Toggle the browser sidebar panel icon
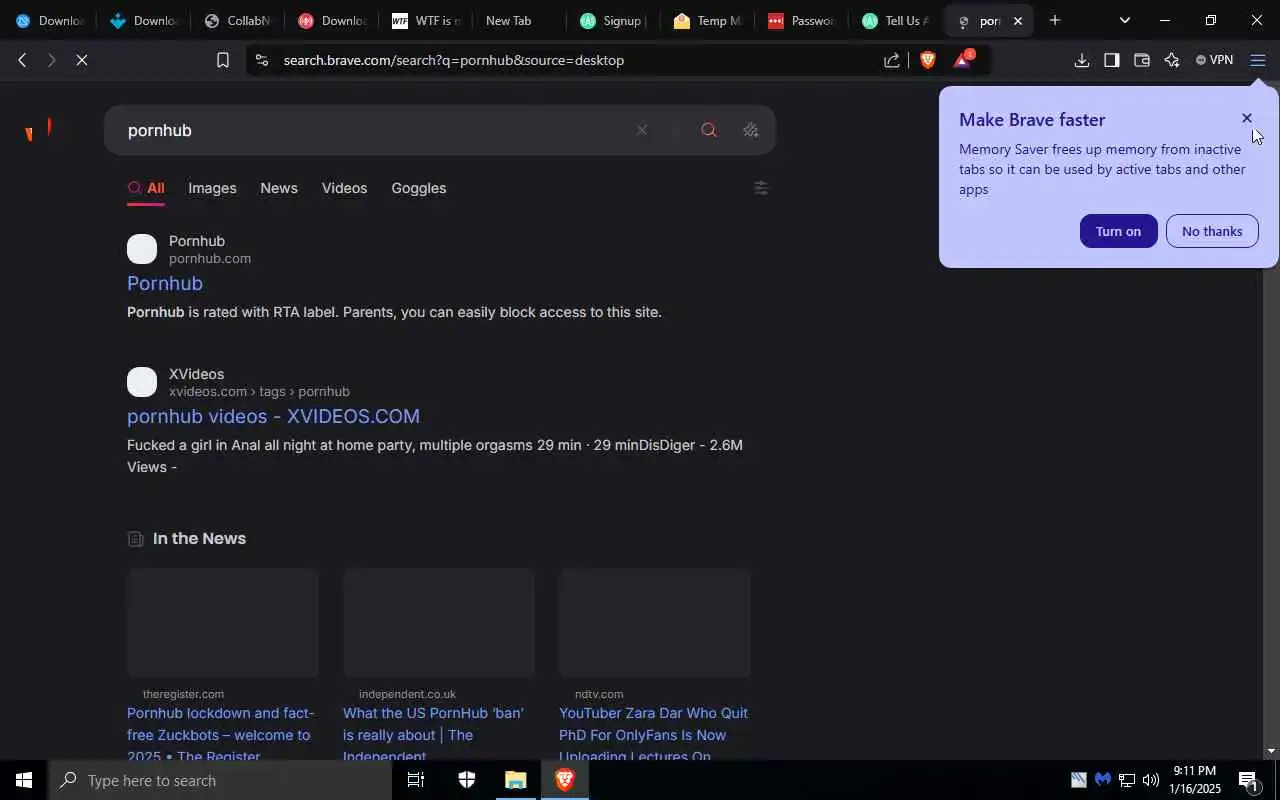This screenshot has width=1280, height=800. pos(1111,60)
